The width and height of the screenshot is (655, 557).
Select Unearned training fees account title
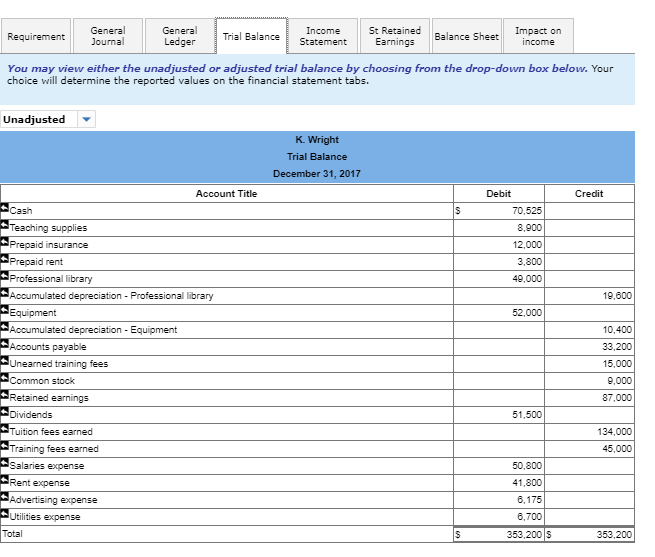(59, 364)
